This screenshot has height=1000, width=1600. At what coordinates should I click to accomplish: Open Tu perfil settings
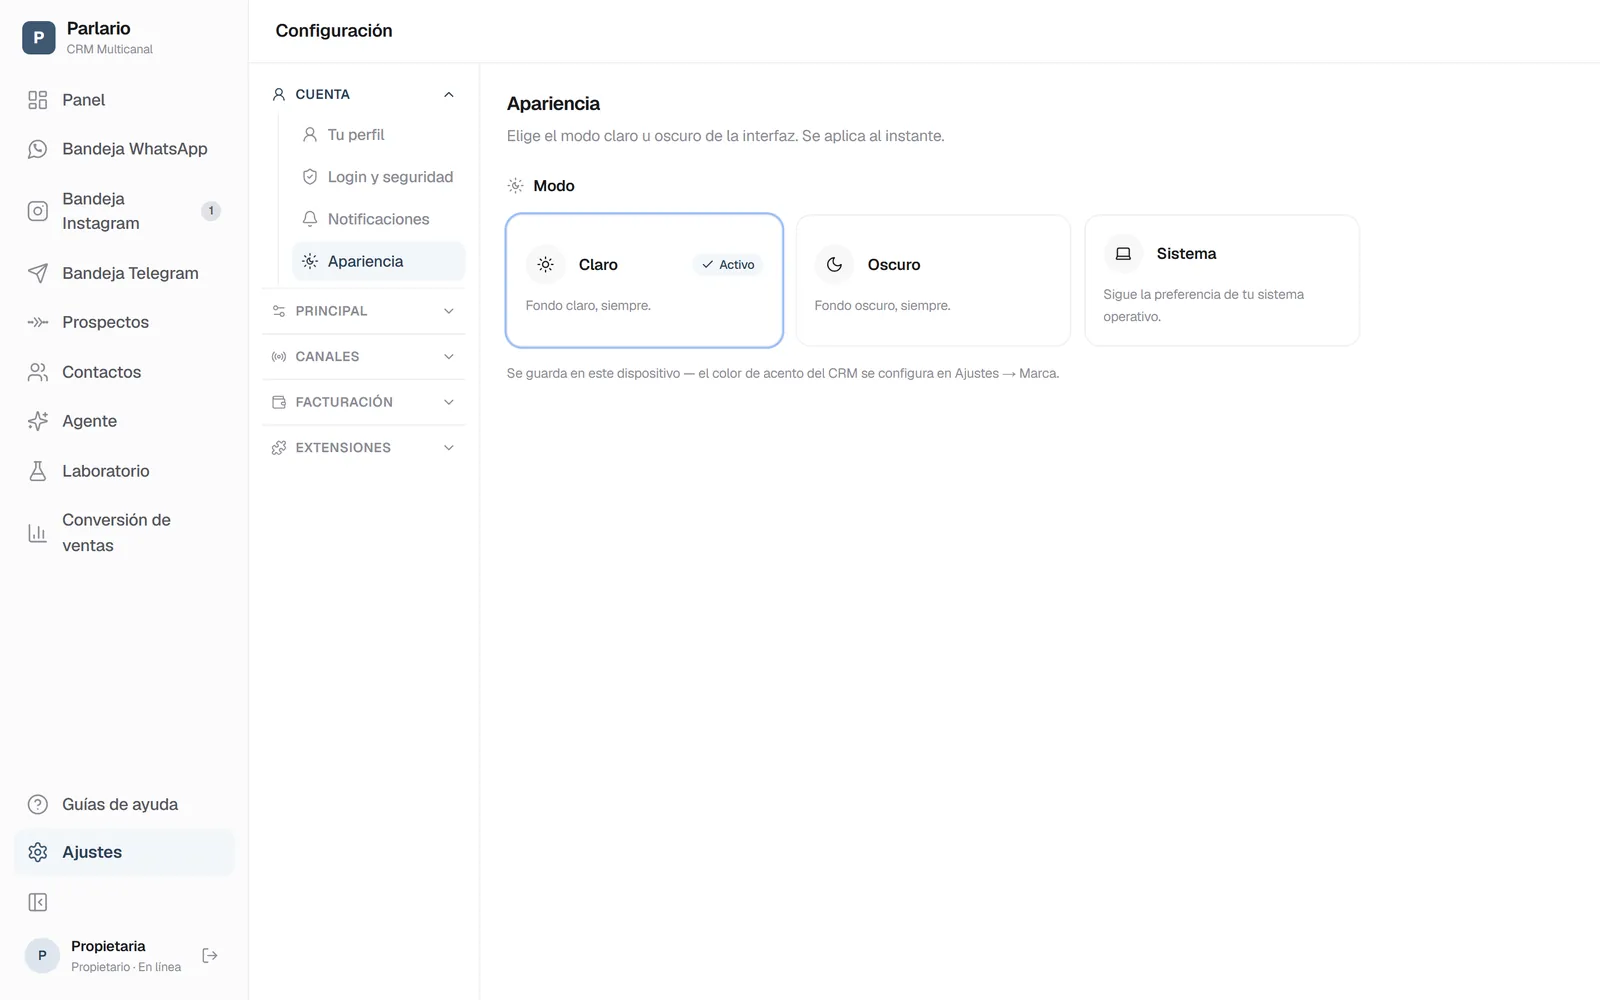tap(378, 135)
